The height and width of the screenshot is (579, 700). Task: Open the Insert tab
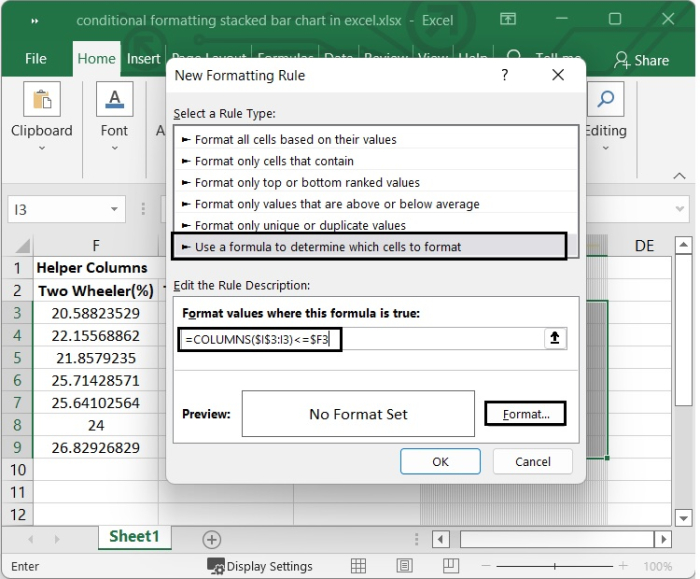pos(143,58)
